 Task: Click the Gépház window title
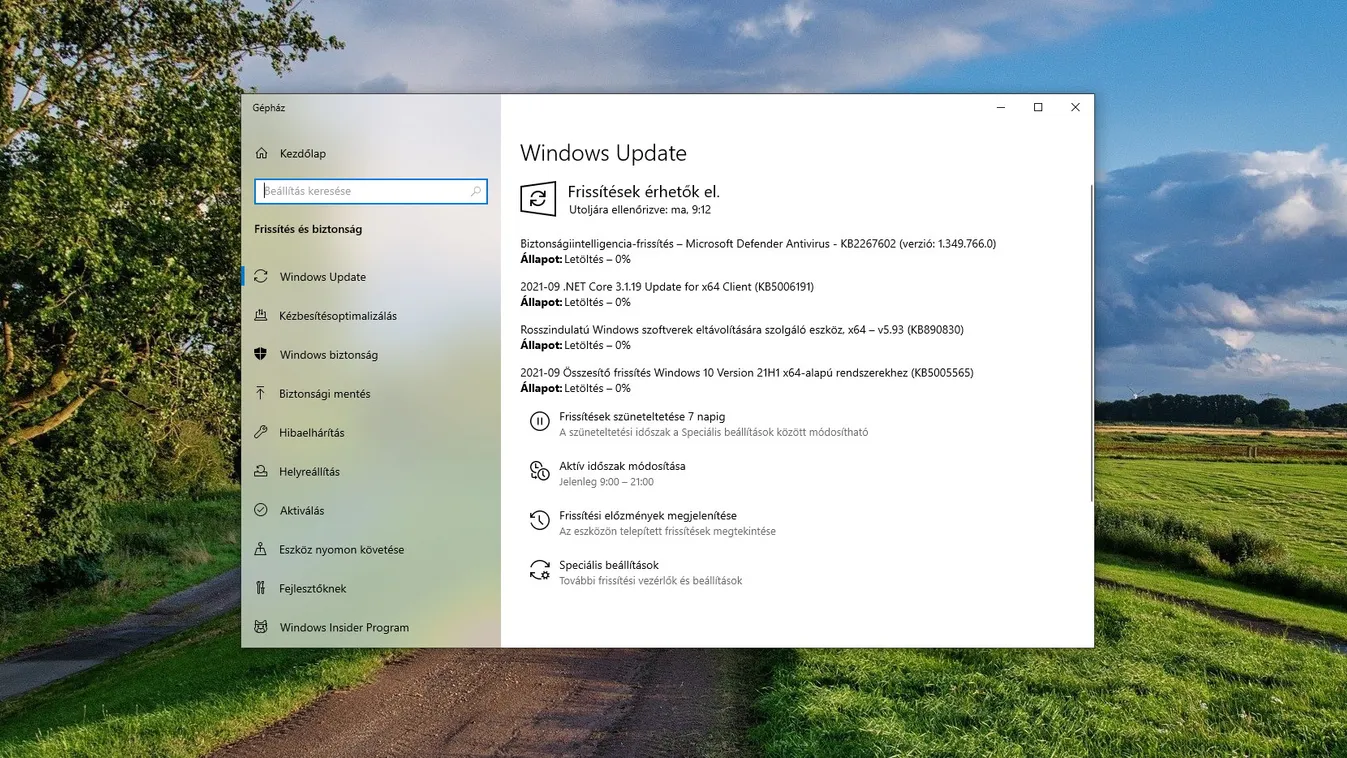[268, 108]
